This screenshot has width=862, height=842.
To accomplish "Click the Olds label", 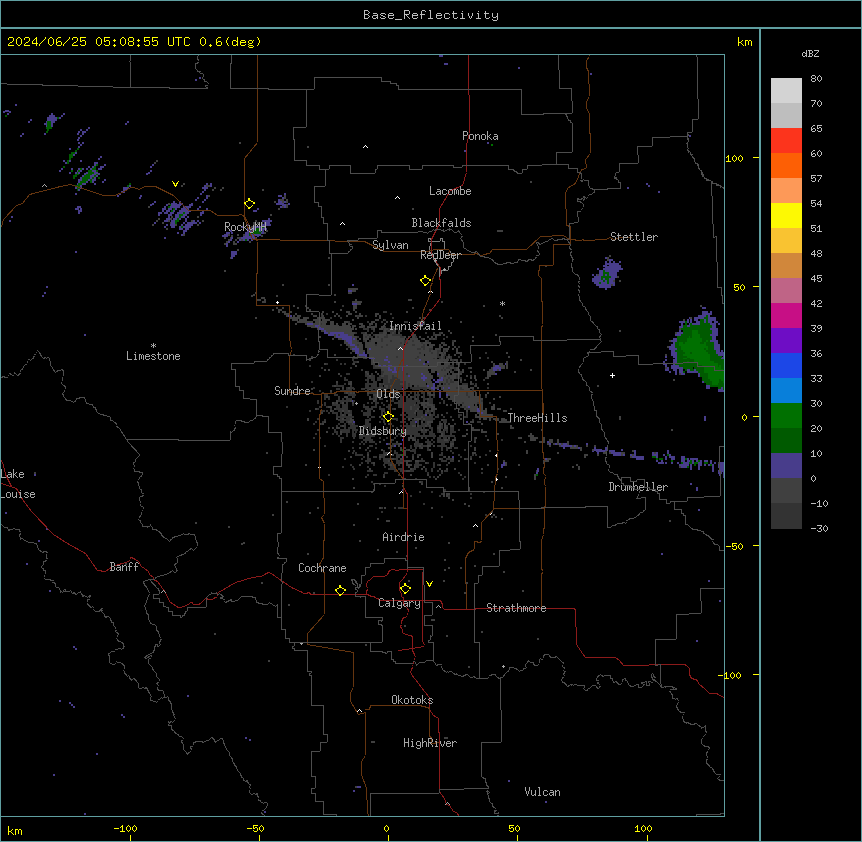I will tap(388, 394).
